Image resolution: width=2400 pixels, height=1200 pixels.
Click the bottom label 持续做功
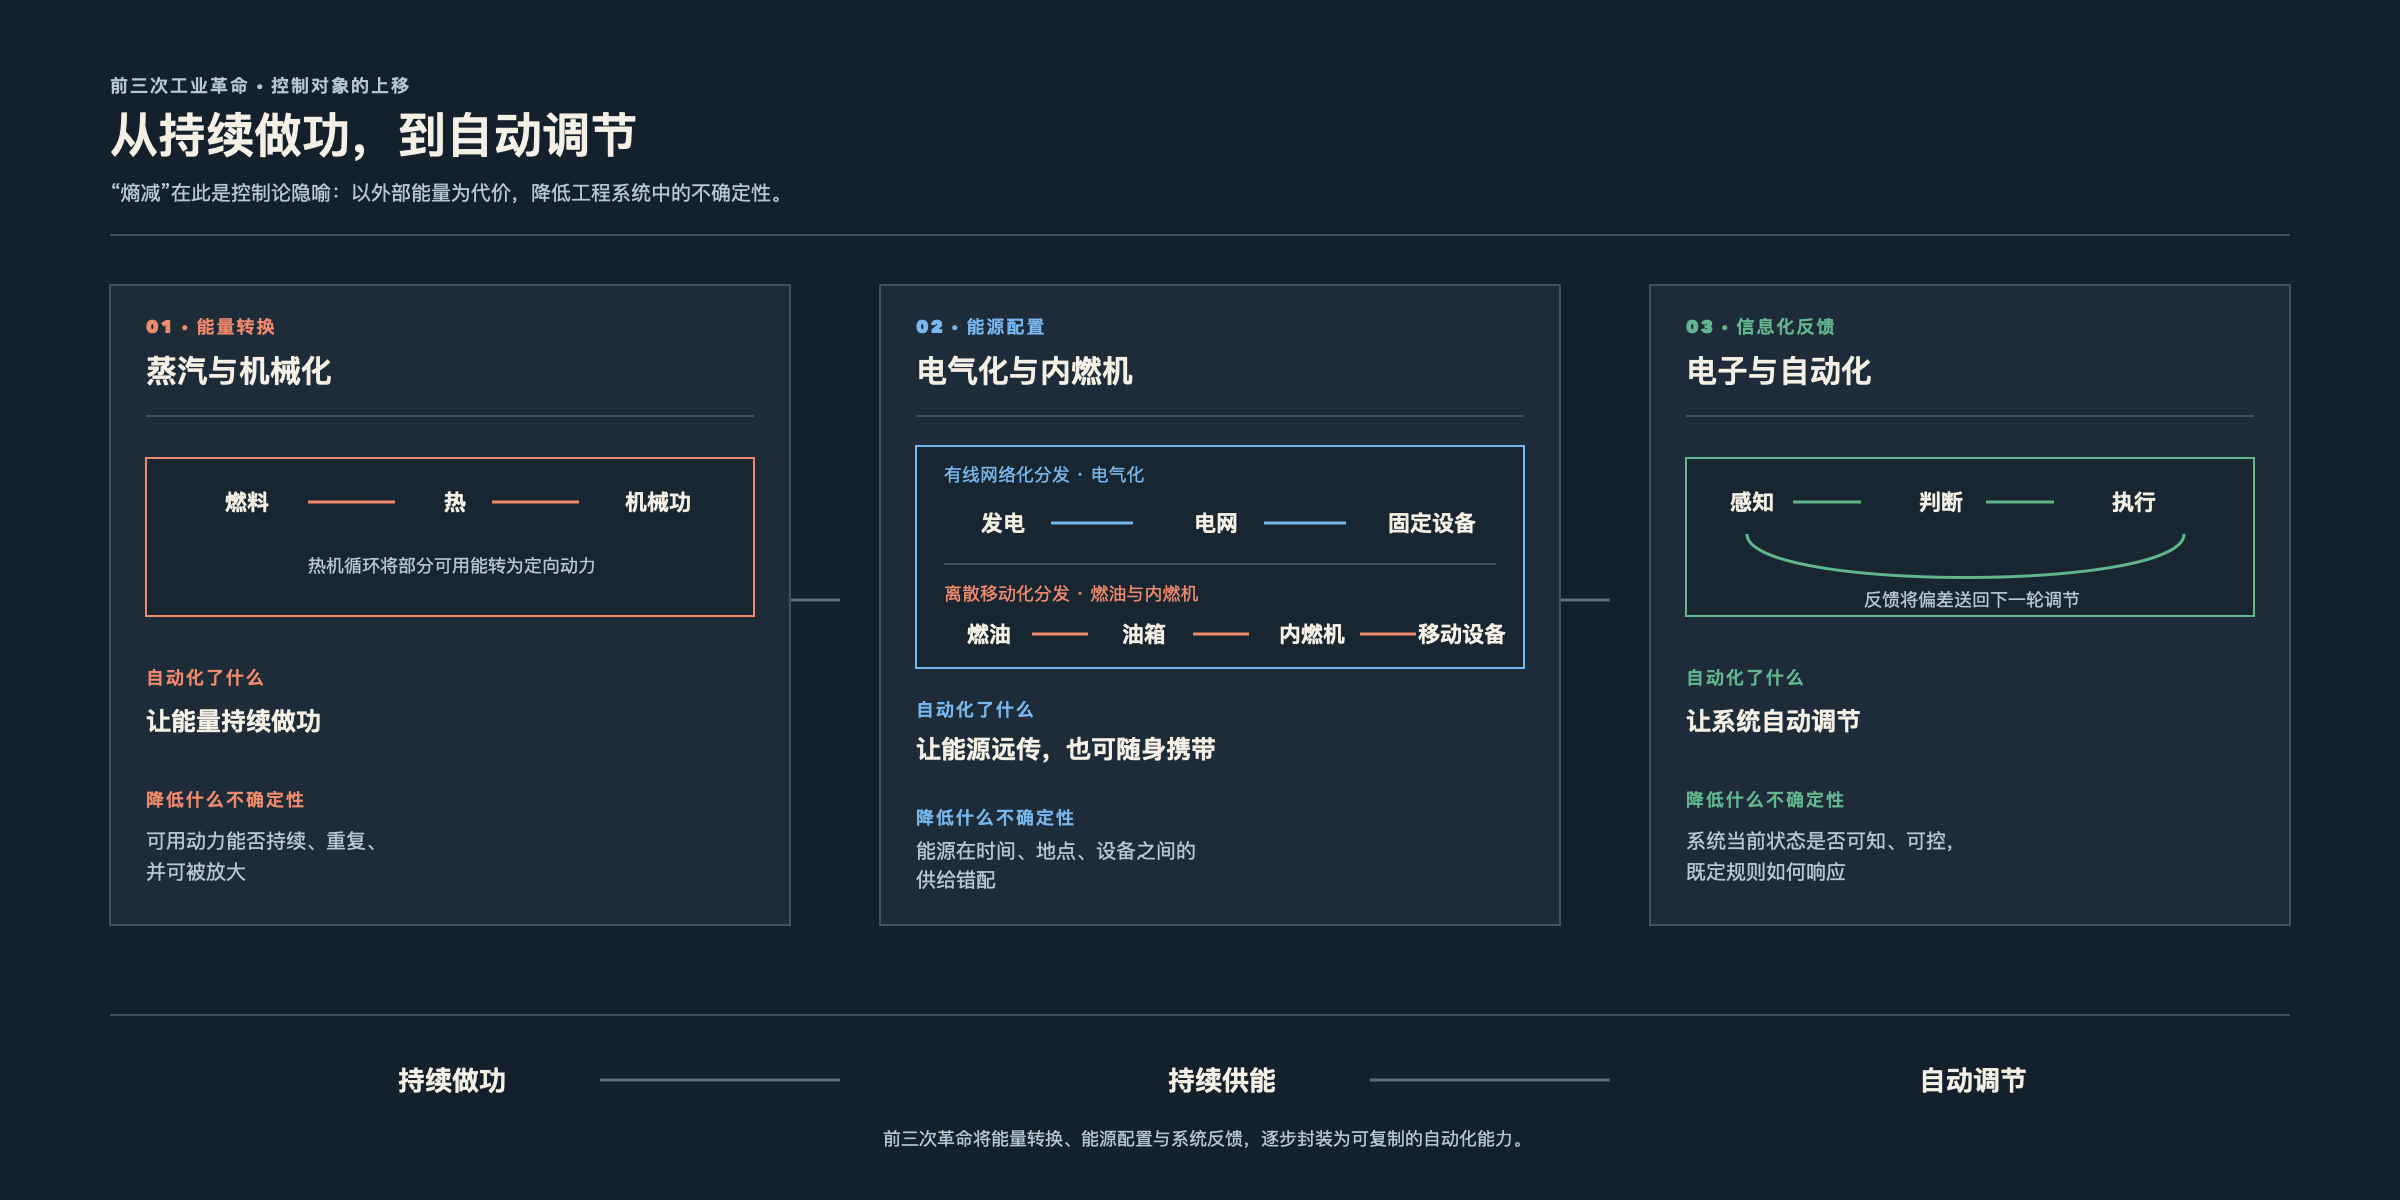point(452,1080)
